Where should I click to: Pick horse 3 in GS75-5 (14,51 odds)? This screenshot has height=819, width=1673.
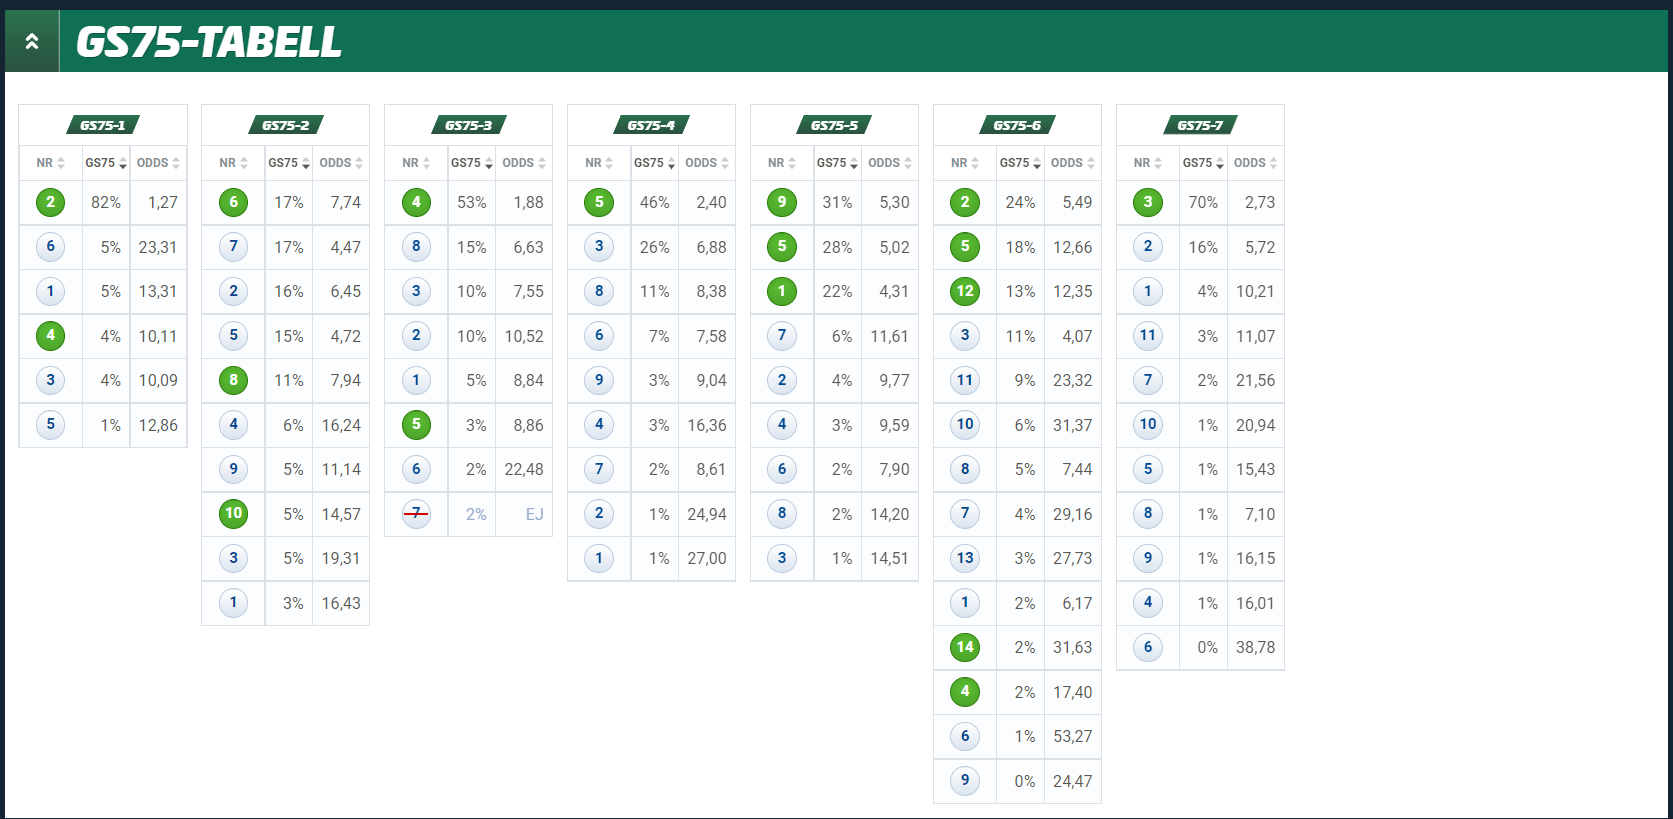(x=782, y=558)
